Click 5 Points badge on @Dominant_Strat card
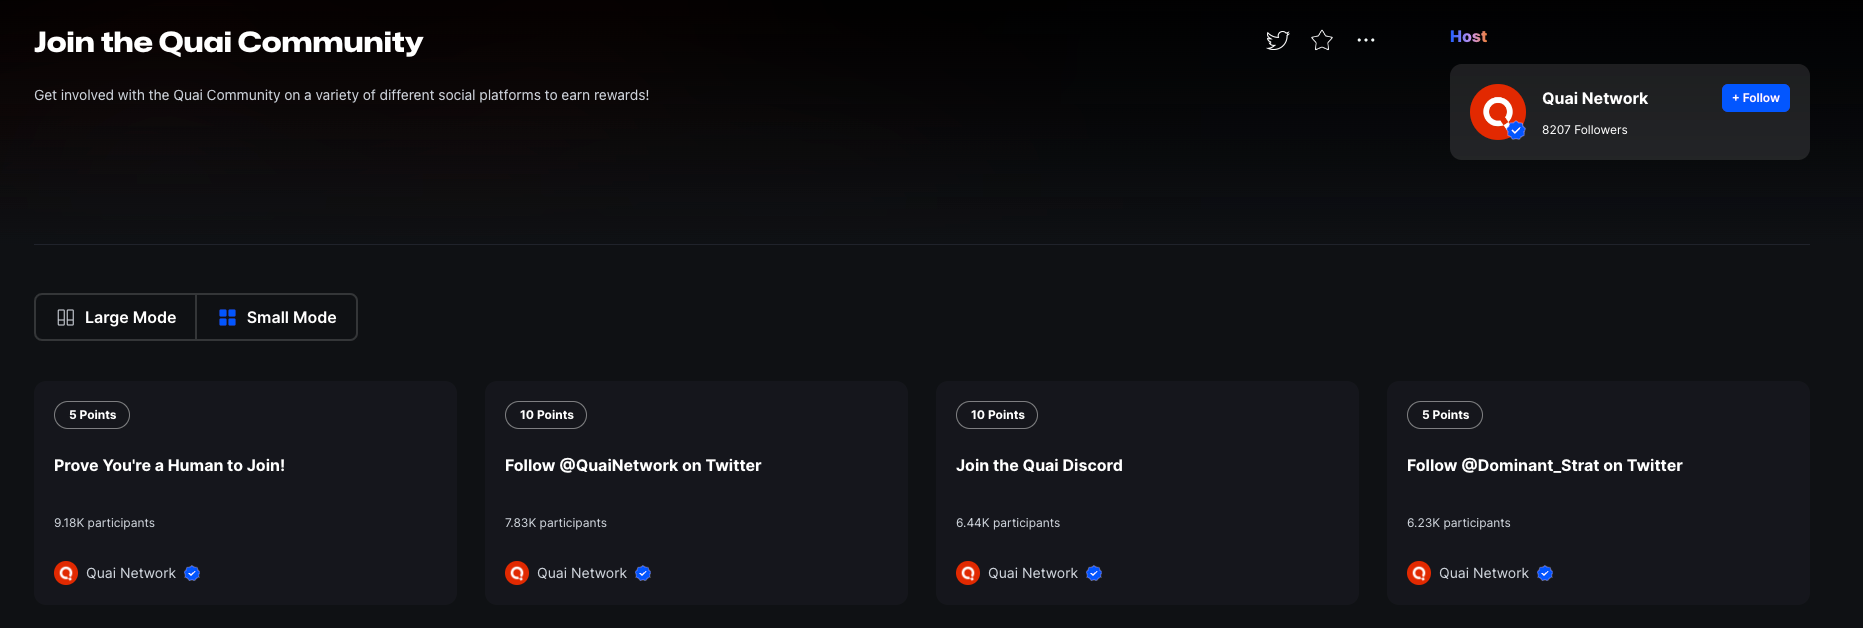Viewport: 1863px width, 628px height. pyautogui.click(x=1445, y=415)
